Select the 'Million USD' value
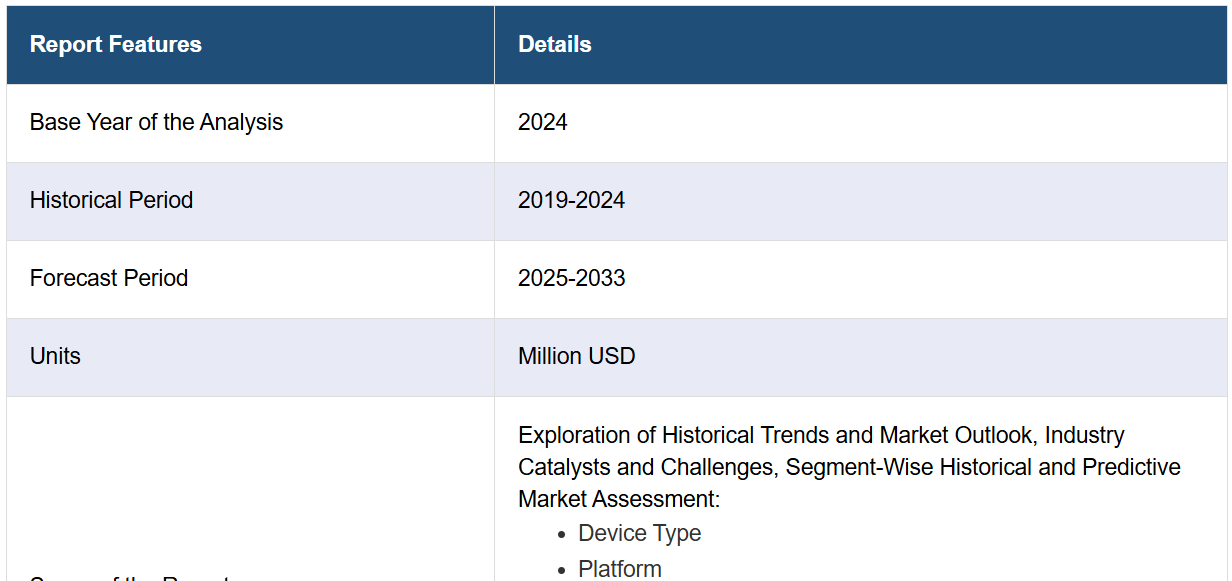 pos(577,356)
